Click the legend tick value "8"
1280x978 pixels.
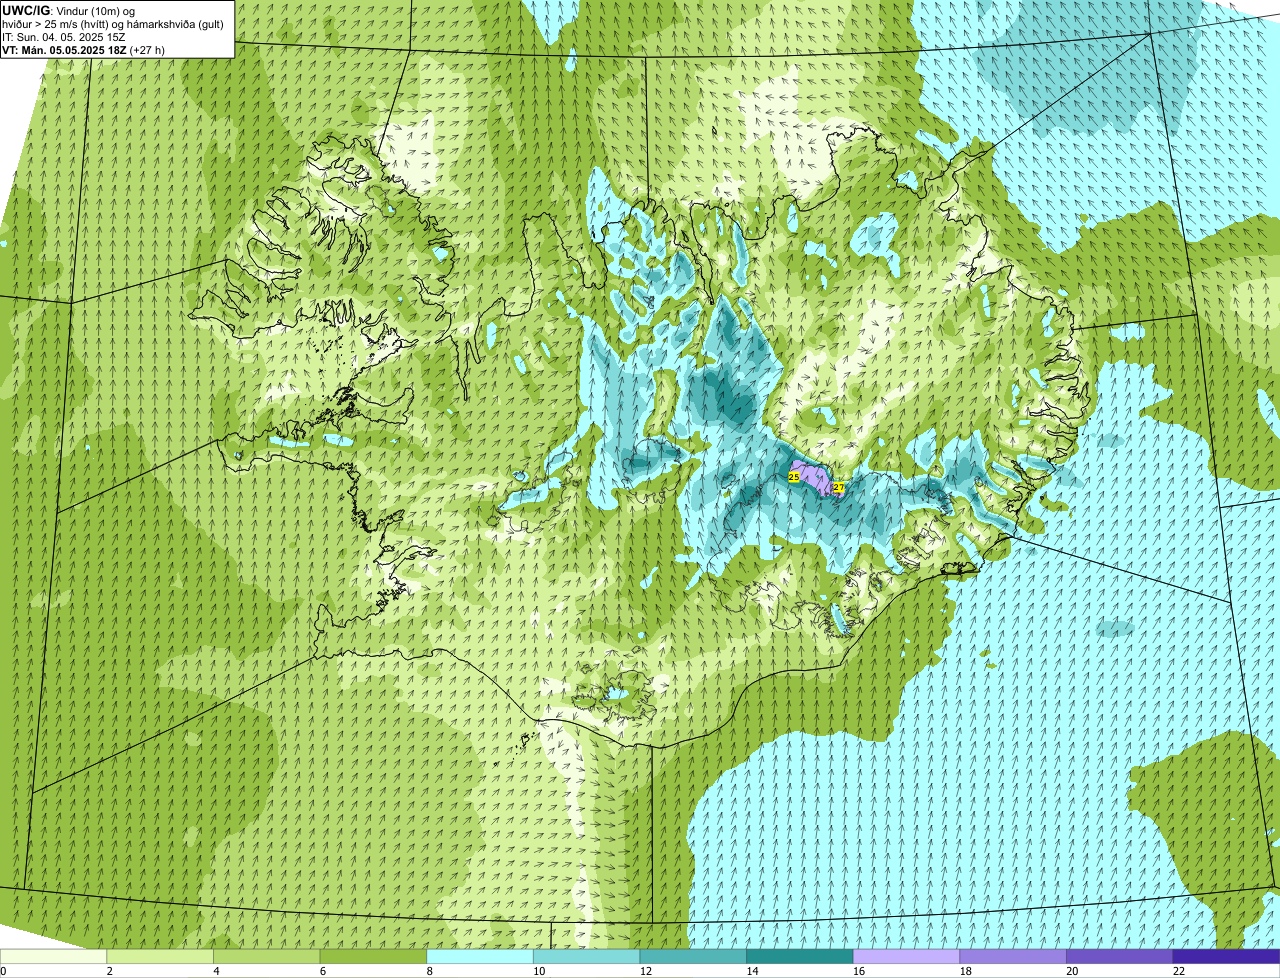click(429, 971)
